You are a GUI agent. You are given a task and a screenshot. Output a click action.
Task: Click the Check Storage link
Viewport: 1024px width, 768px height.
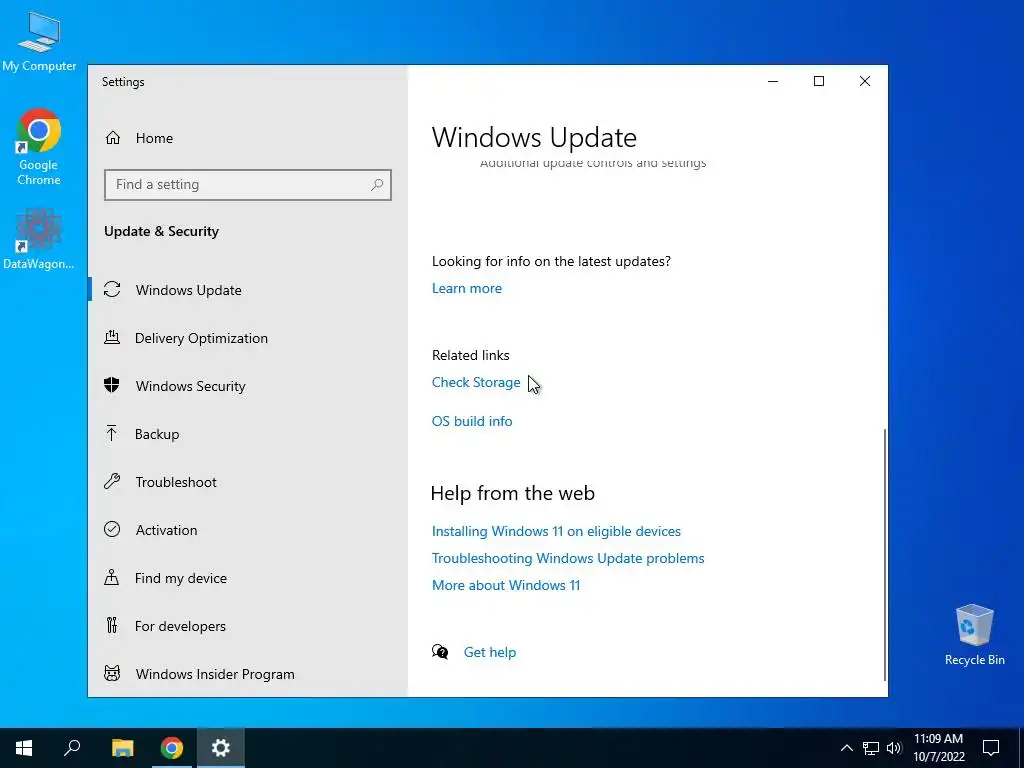tap(476, 382)
